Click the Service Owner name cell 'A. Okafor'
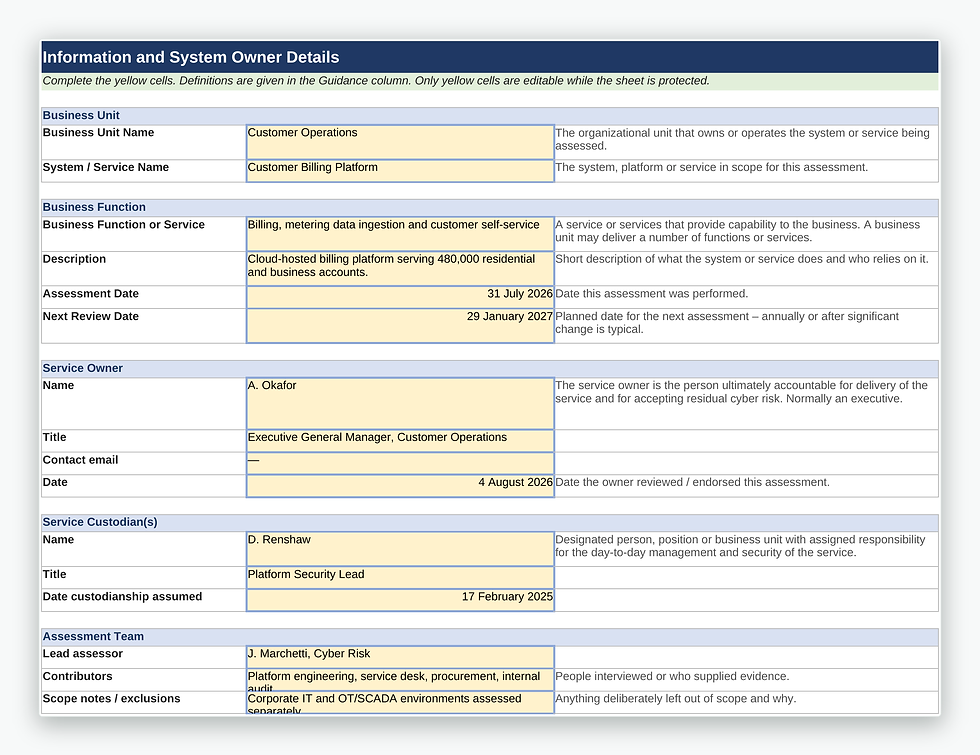Screen dimensions: 980x755 (x=400, y=404)
